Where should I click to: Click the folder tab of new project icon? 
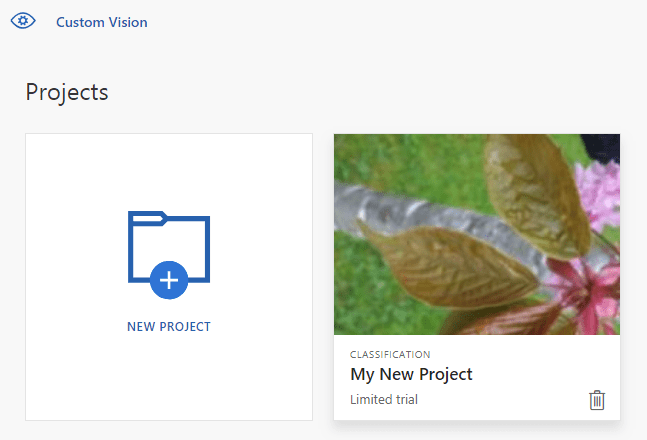(x=147, y=216)
